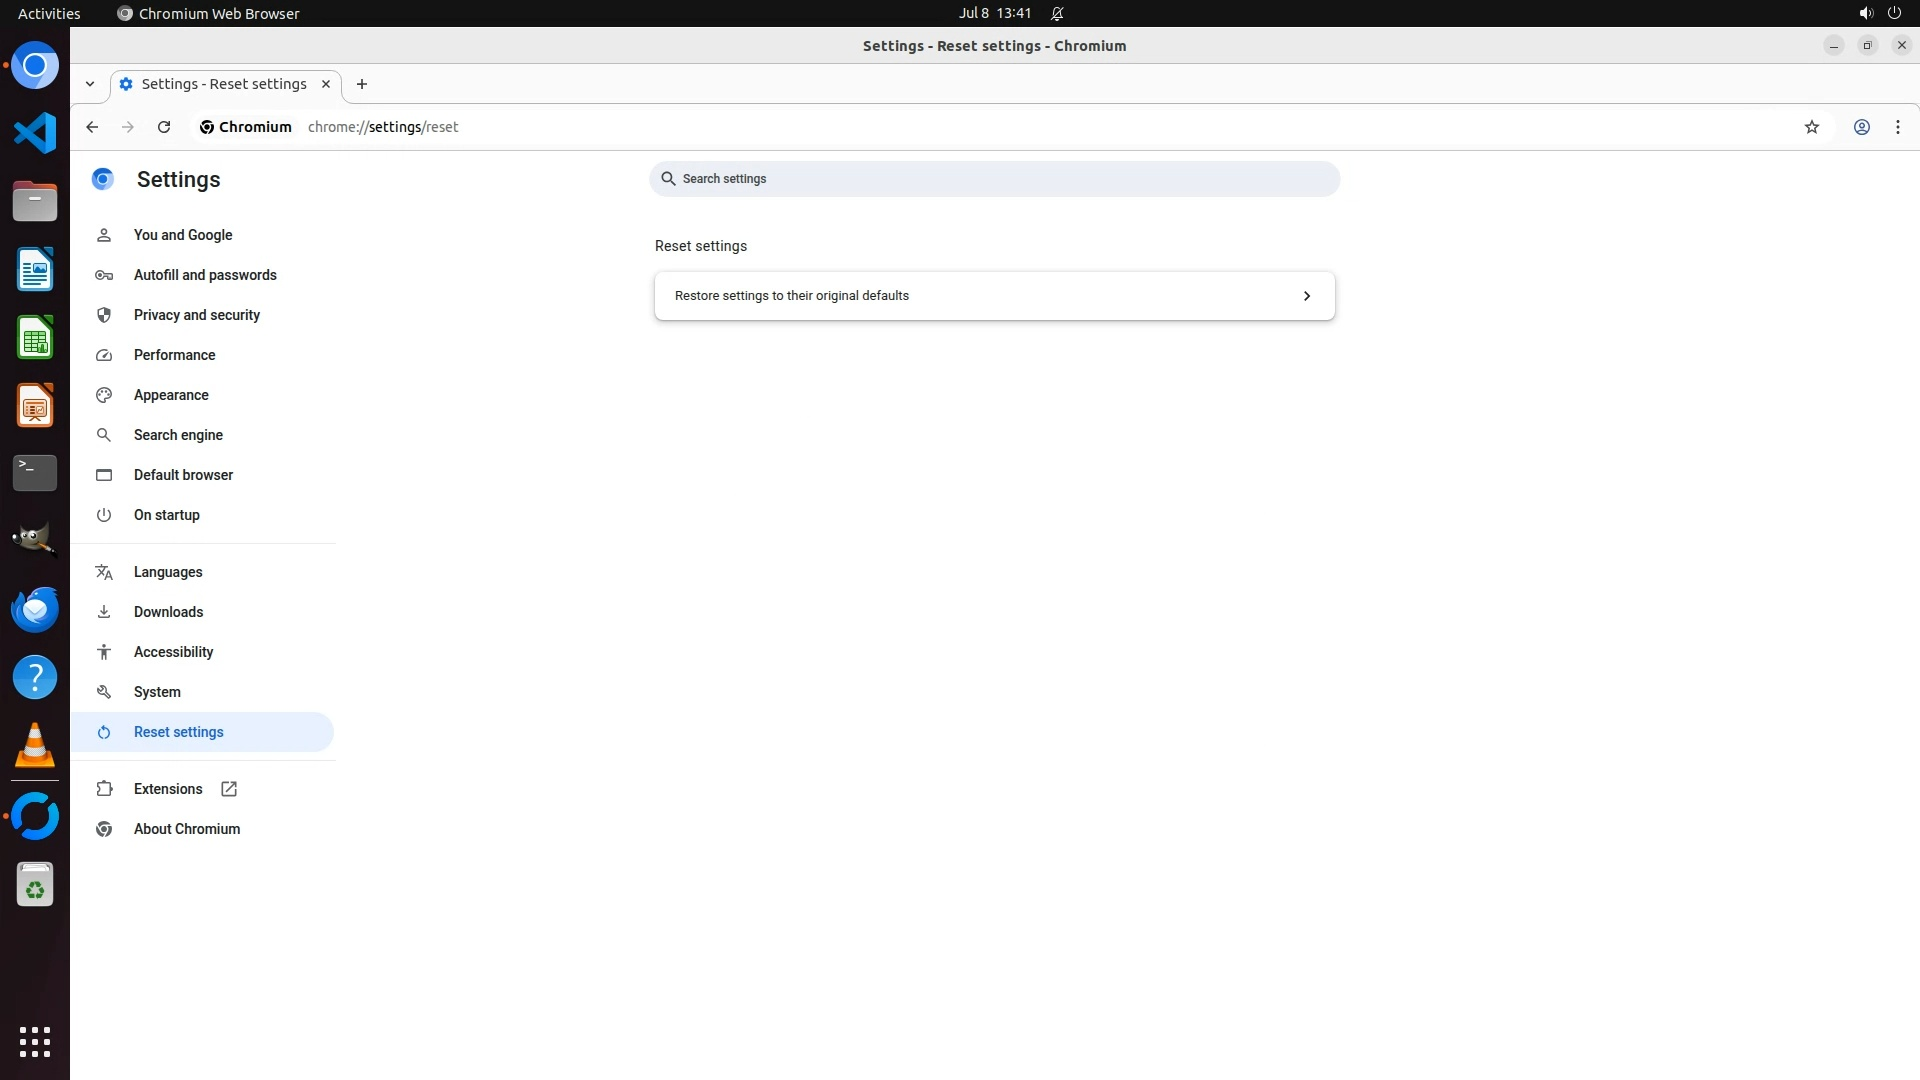Select the Search engine section

pos(178,435)
